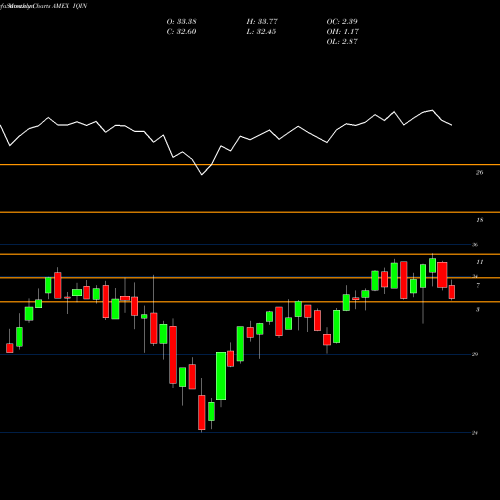Select the "OC: 2.39" reading
Image resolution: width=500 pixels, height=500 pixels.
point(342,22)
